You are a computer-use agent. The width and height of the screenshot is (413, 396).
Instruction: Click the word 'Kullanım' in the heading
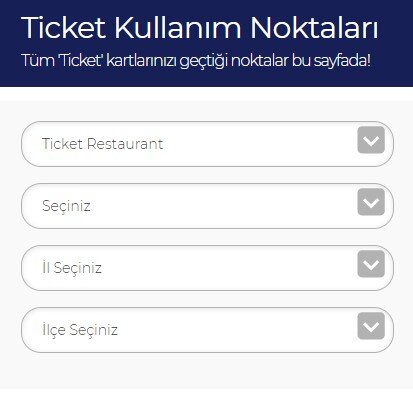click(x=178, y=27)
